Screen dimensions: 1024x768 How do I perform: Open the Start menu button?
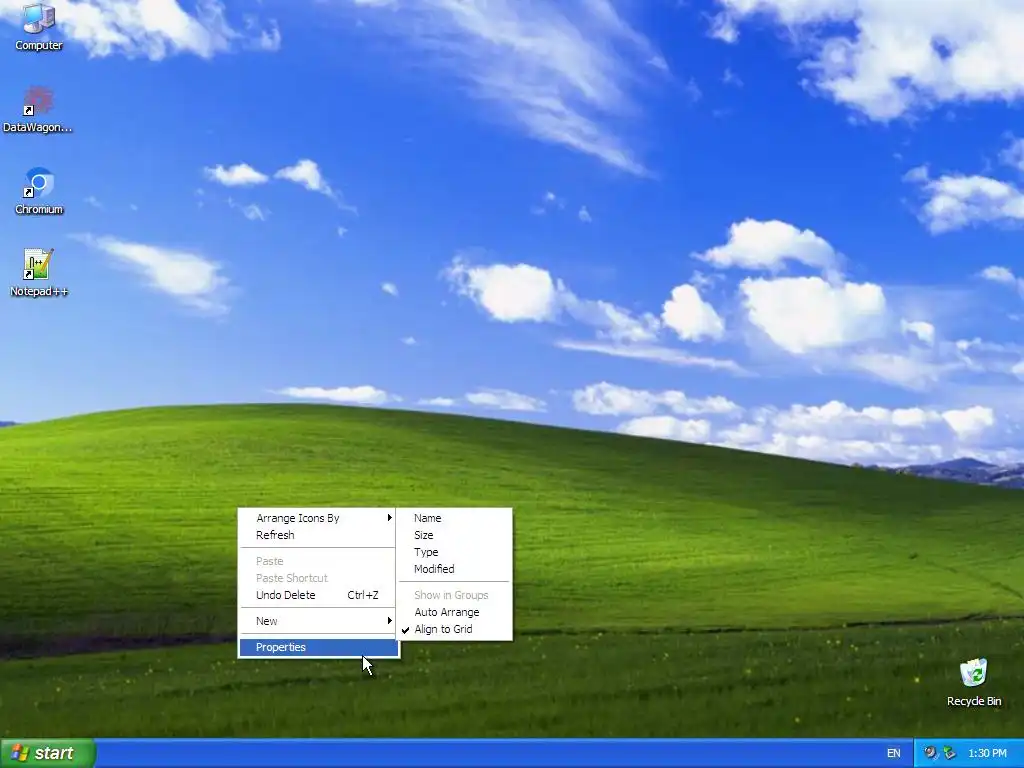(x=48, y=753)
